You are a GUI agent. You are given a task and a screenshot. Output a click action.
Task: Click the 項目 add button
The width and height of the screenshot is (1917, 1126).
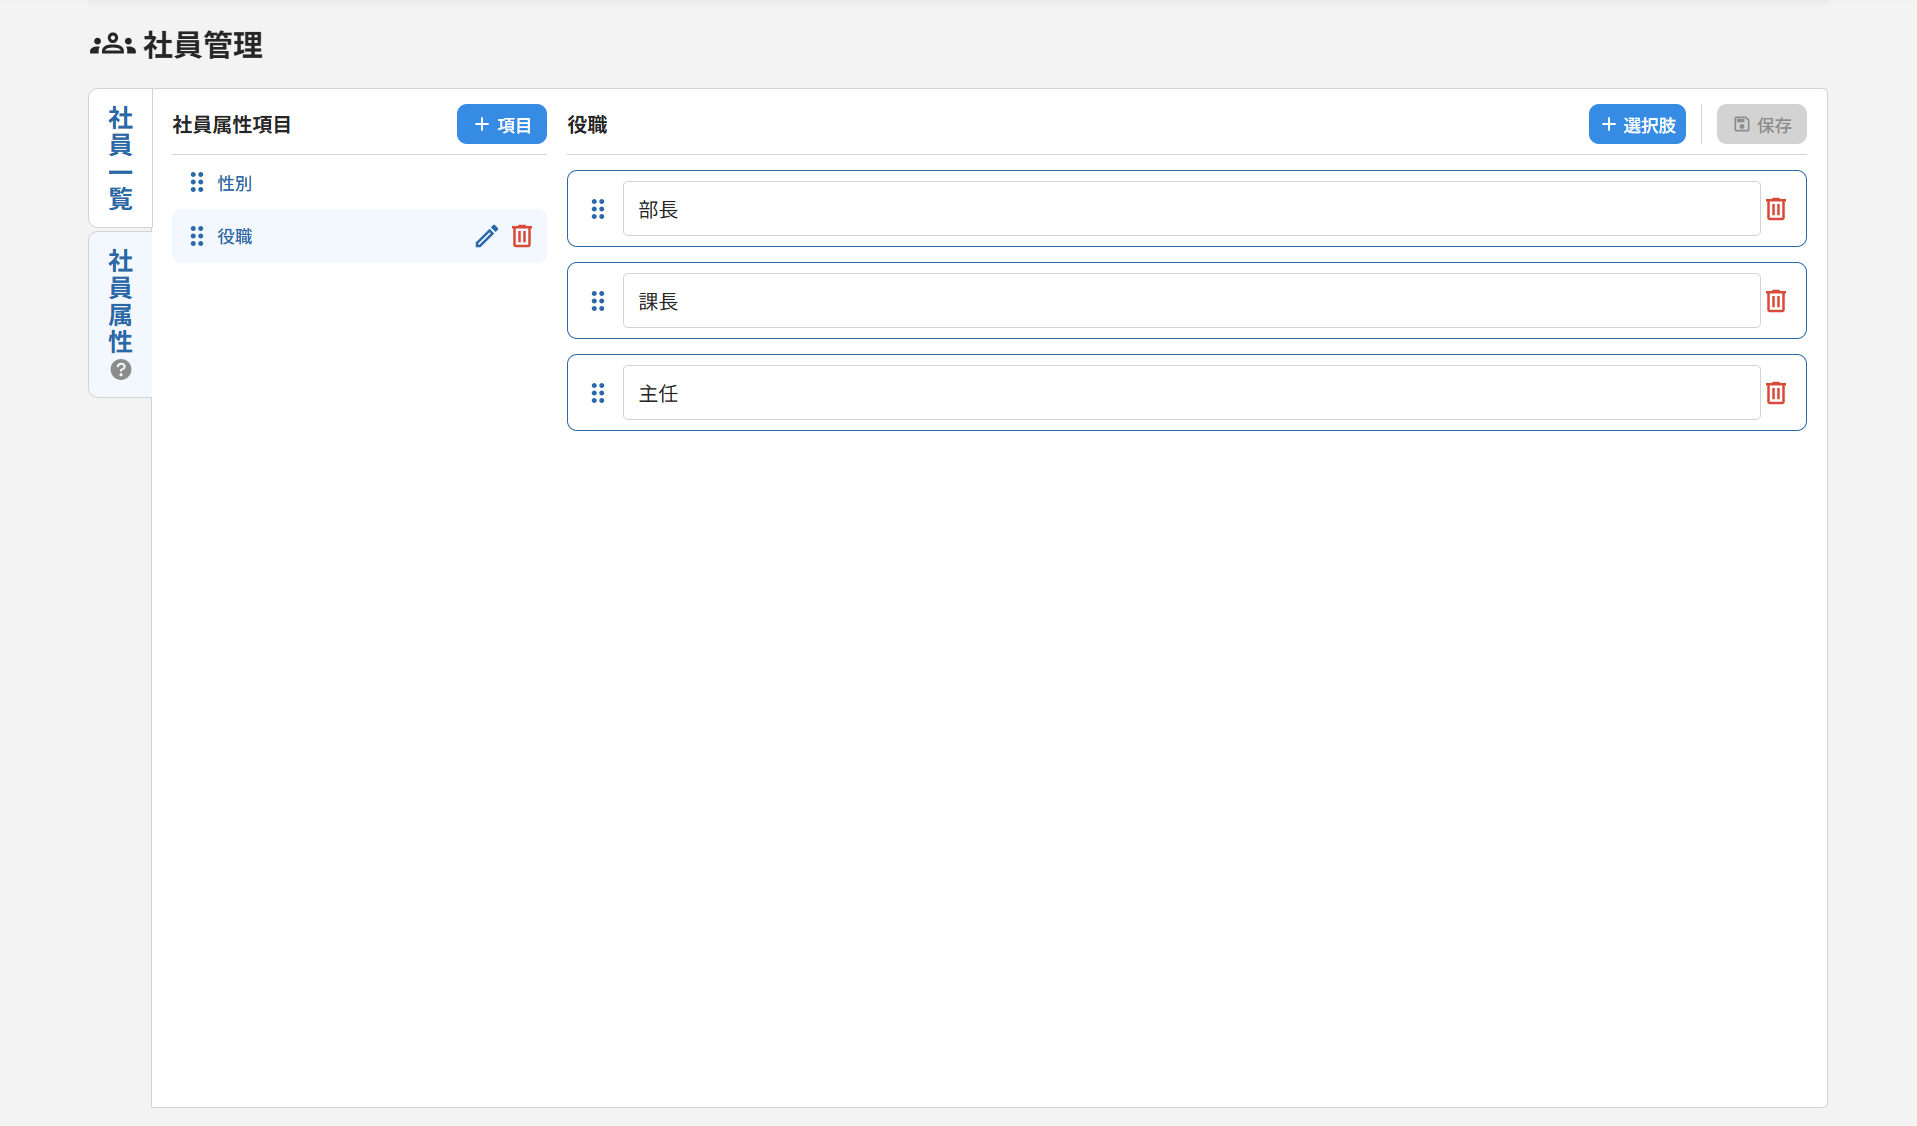pyautogui.click(x=500, y=124)
